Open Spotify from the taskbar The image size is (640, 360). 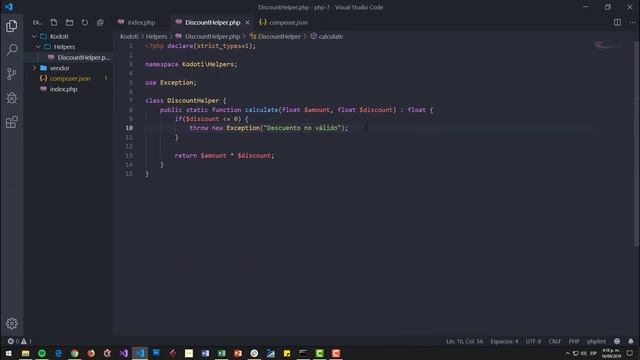coord(42,353)
